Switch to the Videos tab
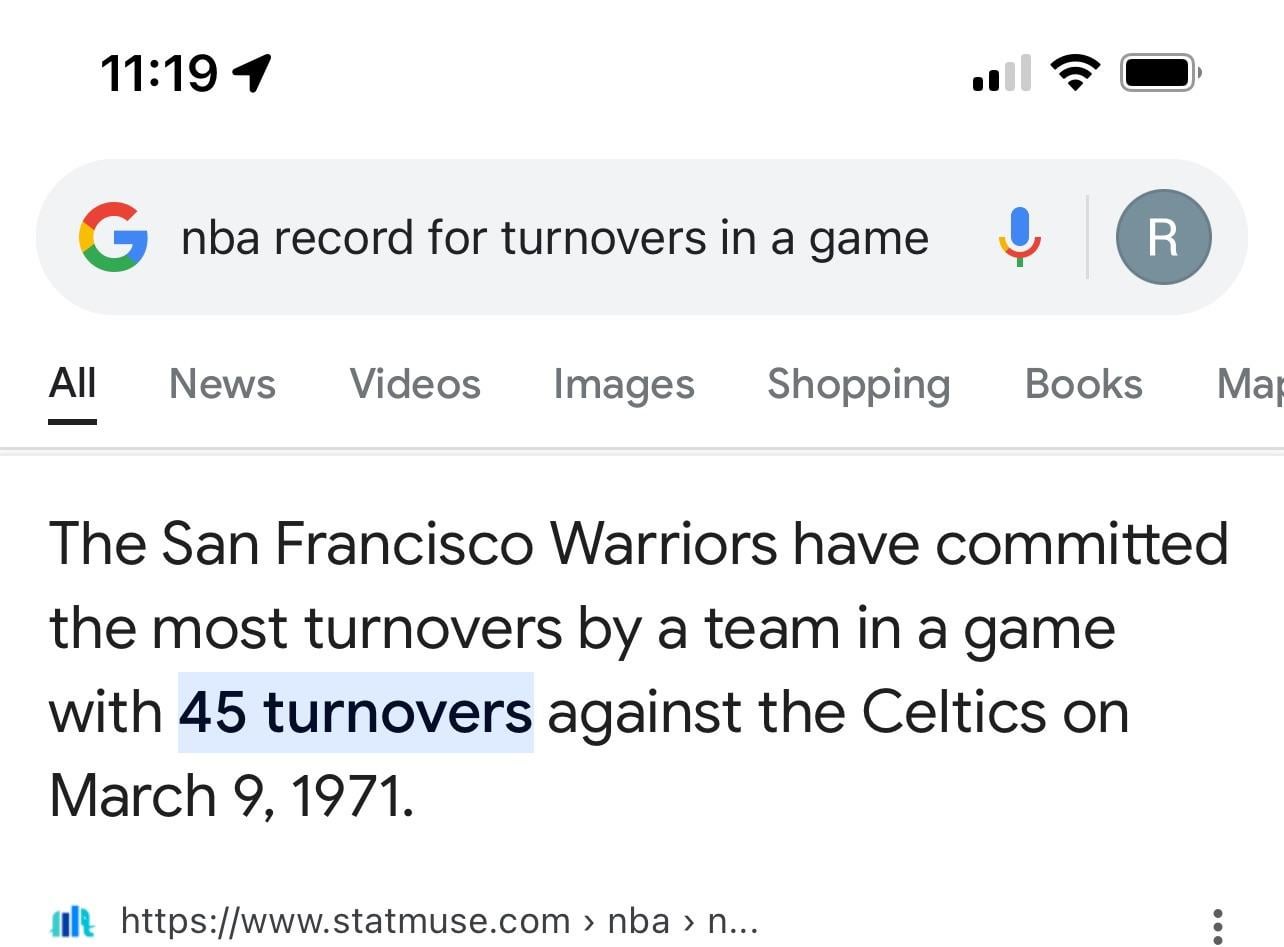Screen dimensions: 1284x947 click(x=415, y=384)
